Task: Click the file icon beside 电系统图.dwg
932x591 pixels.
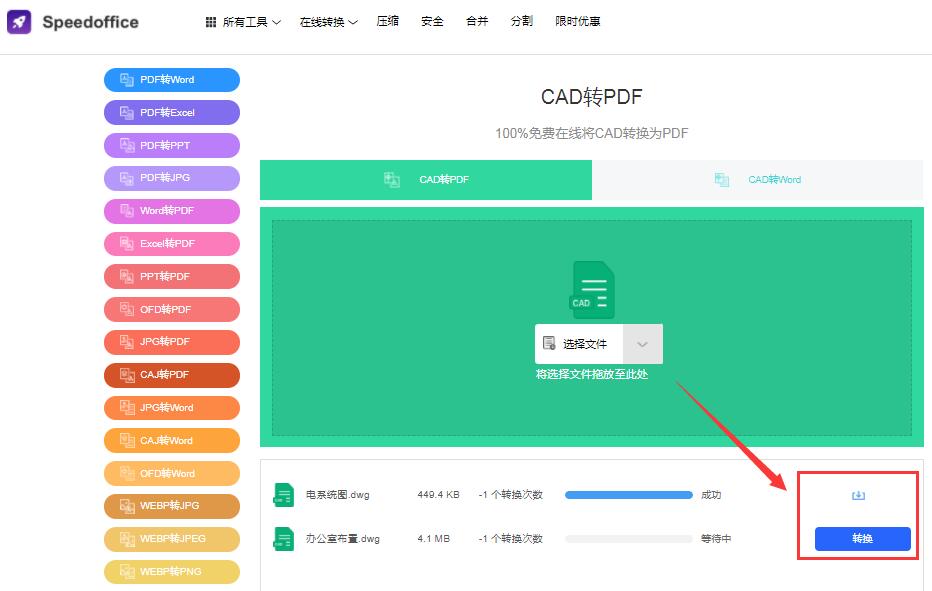Action: tap(284, 495)
